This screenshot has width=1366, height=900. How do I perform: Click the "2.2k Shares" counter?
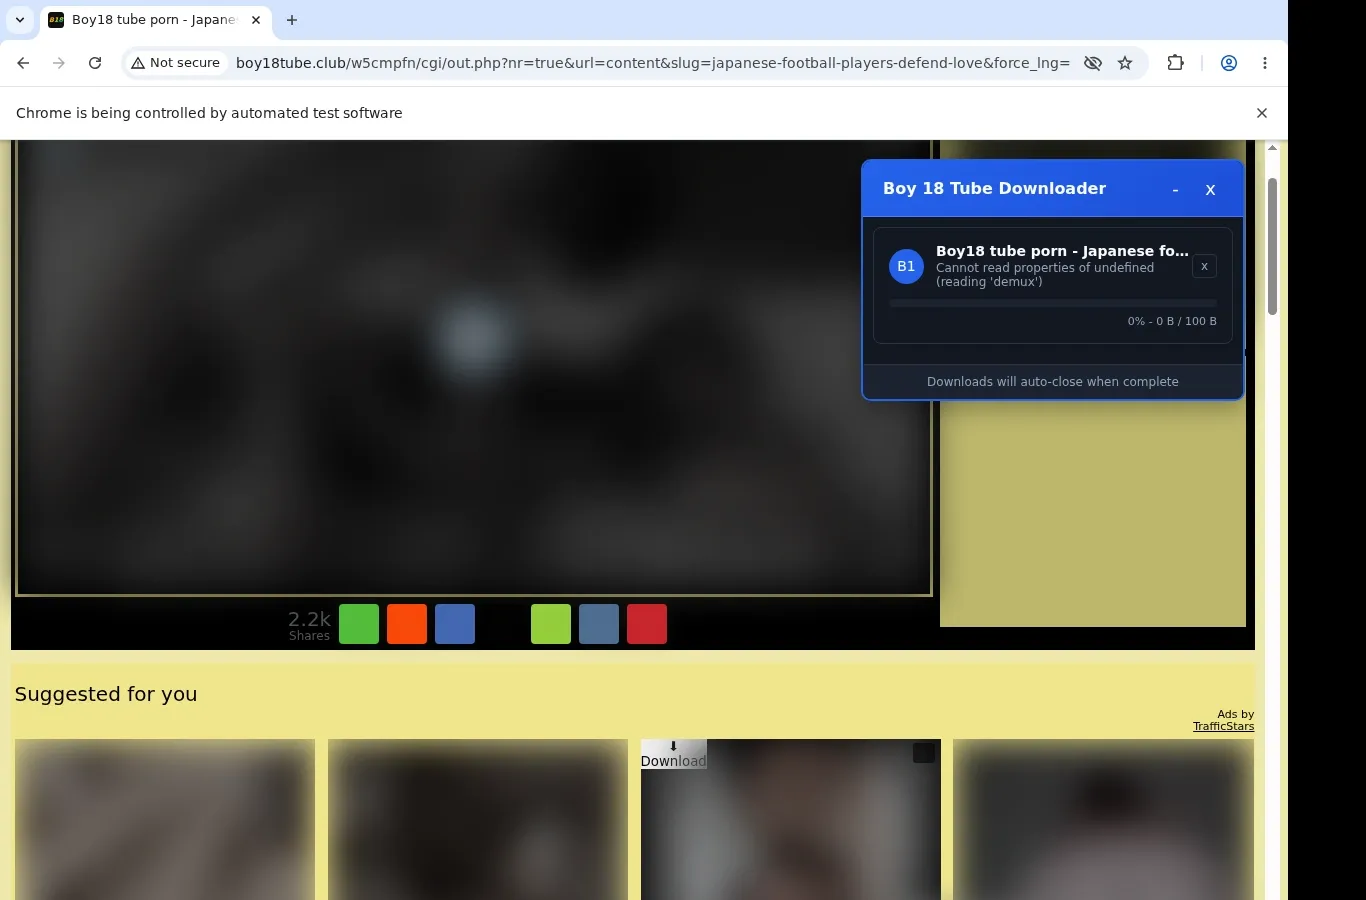(x=309, y=625)
